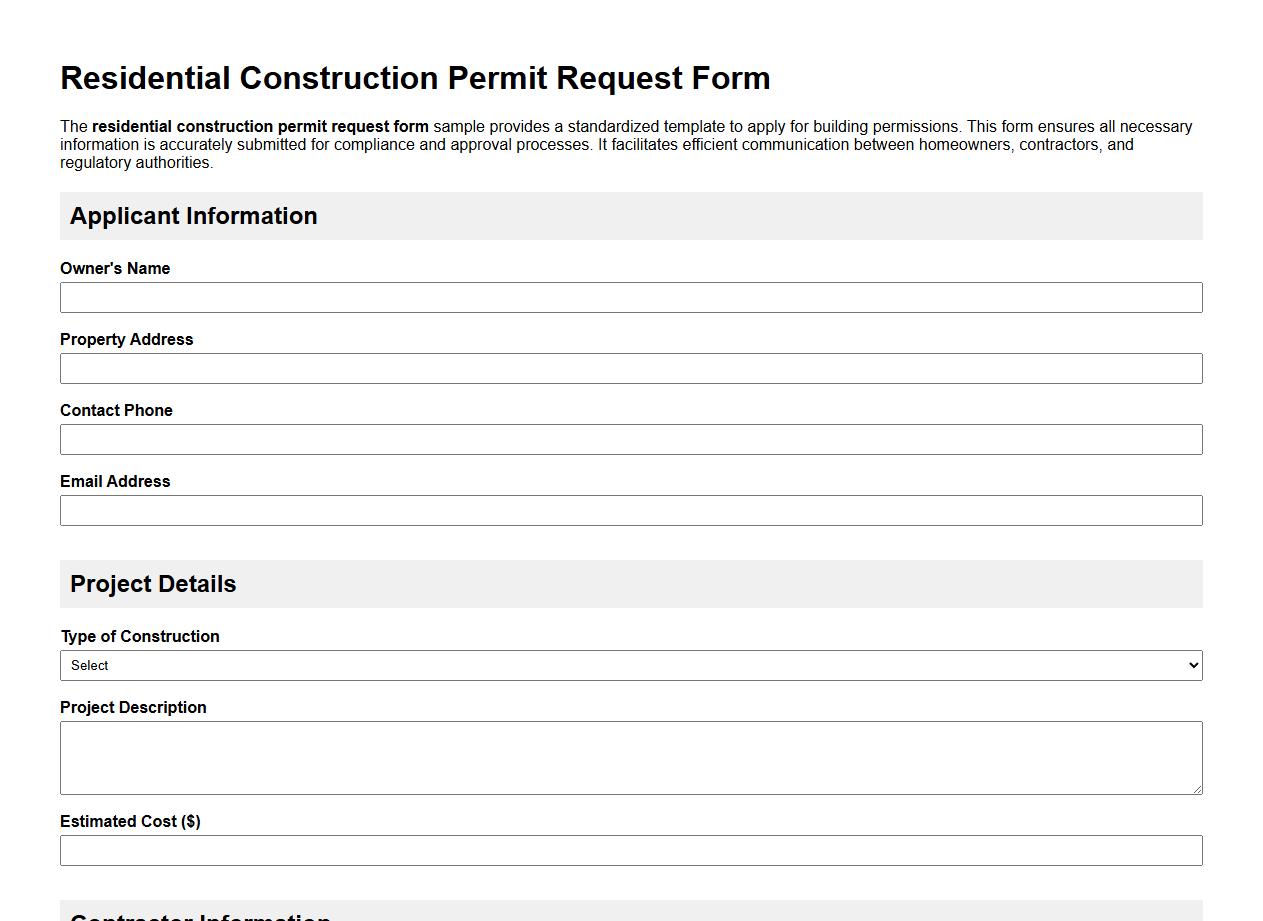Viewport: 1263px width, 921px height.
Task: Click the form title text
Action: [415, 78]
